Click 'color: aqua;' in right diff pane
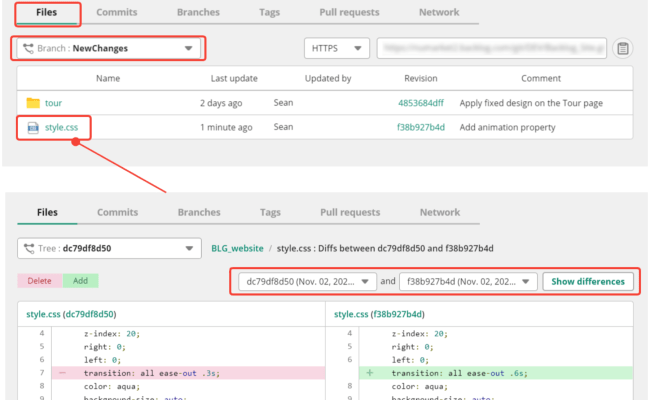 (420, 386)
